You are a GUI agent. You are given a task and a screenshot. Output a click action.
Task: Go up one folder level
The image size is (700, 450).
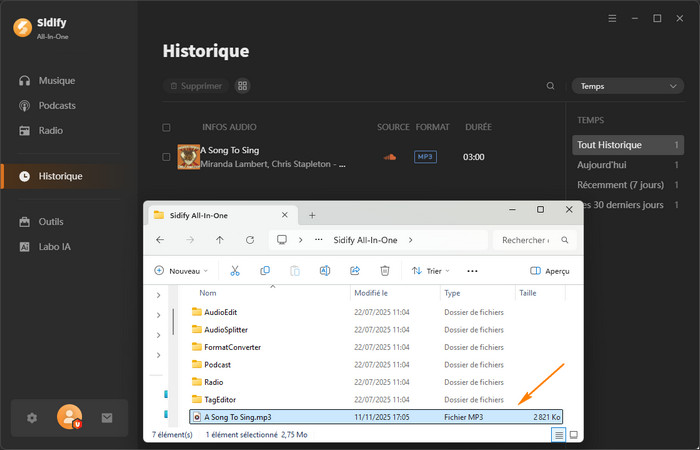tap(220, 240)
